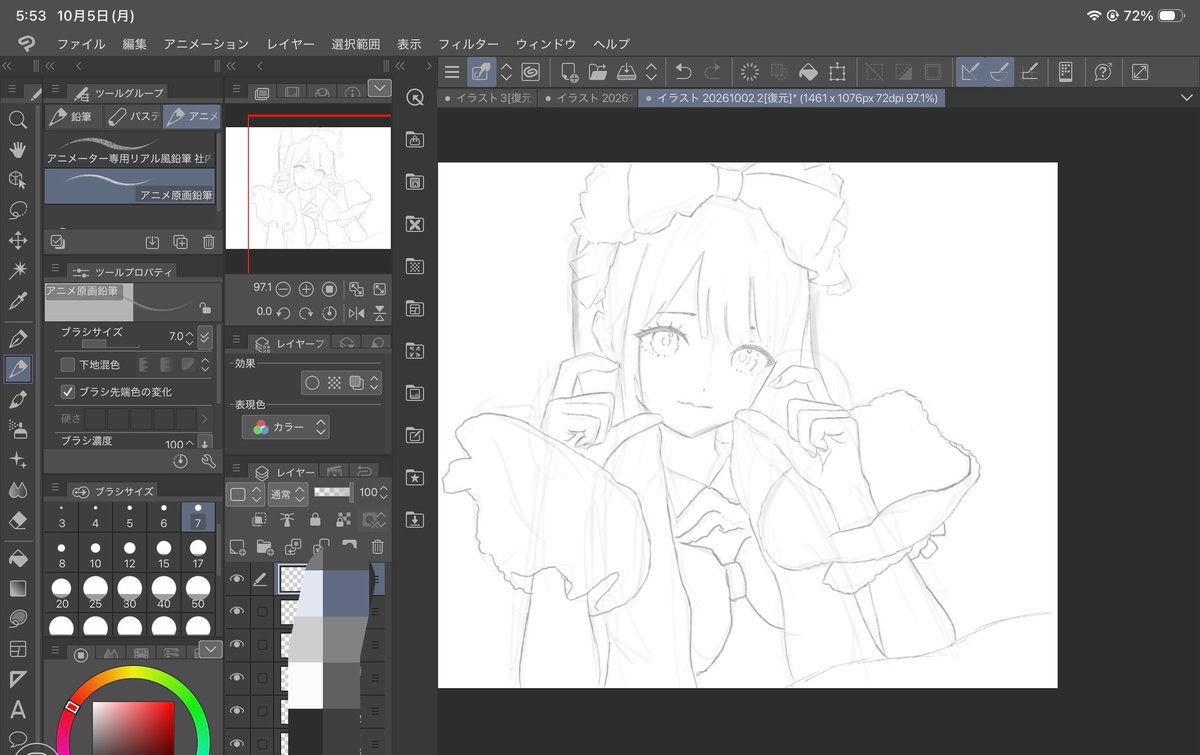The height and width of the screenshot is (755, 1200).
Task: Switch to イラスト 3[復元 document tab
Action: 488,98
